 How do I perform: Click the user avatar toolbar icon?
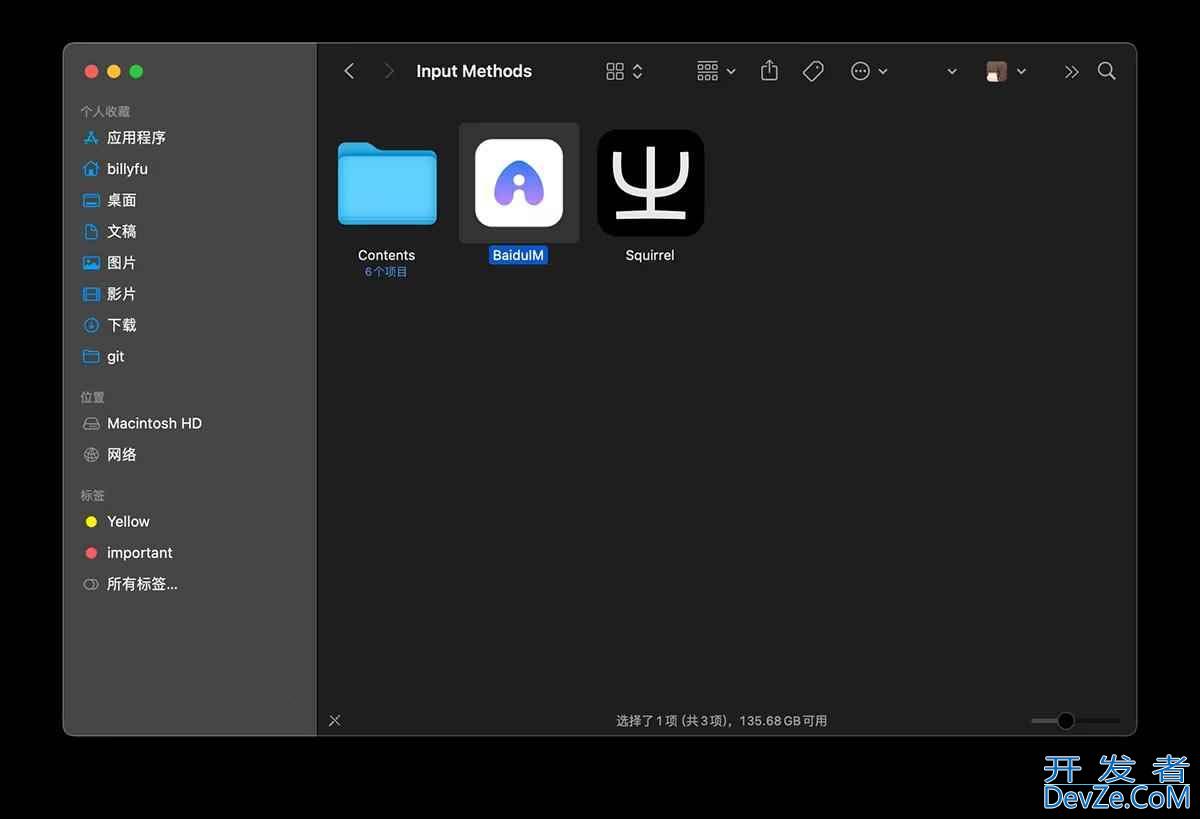click(996, 71)
